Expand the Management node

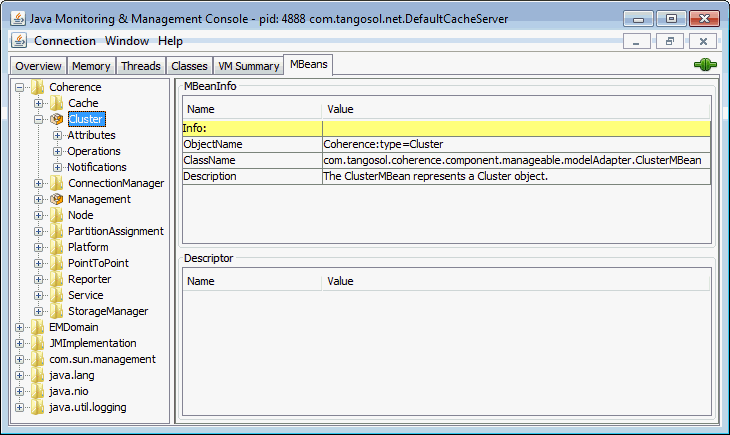(38, 199)
